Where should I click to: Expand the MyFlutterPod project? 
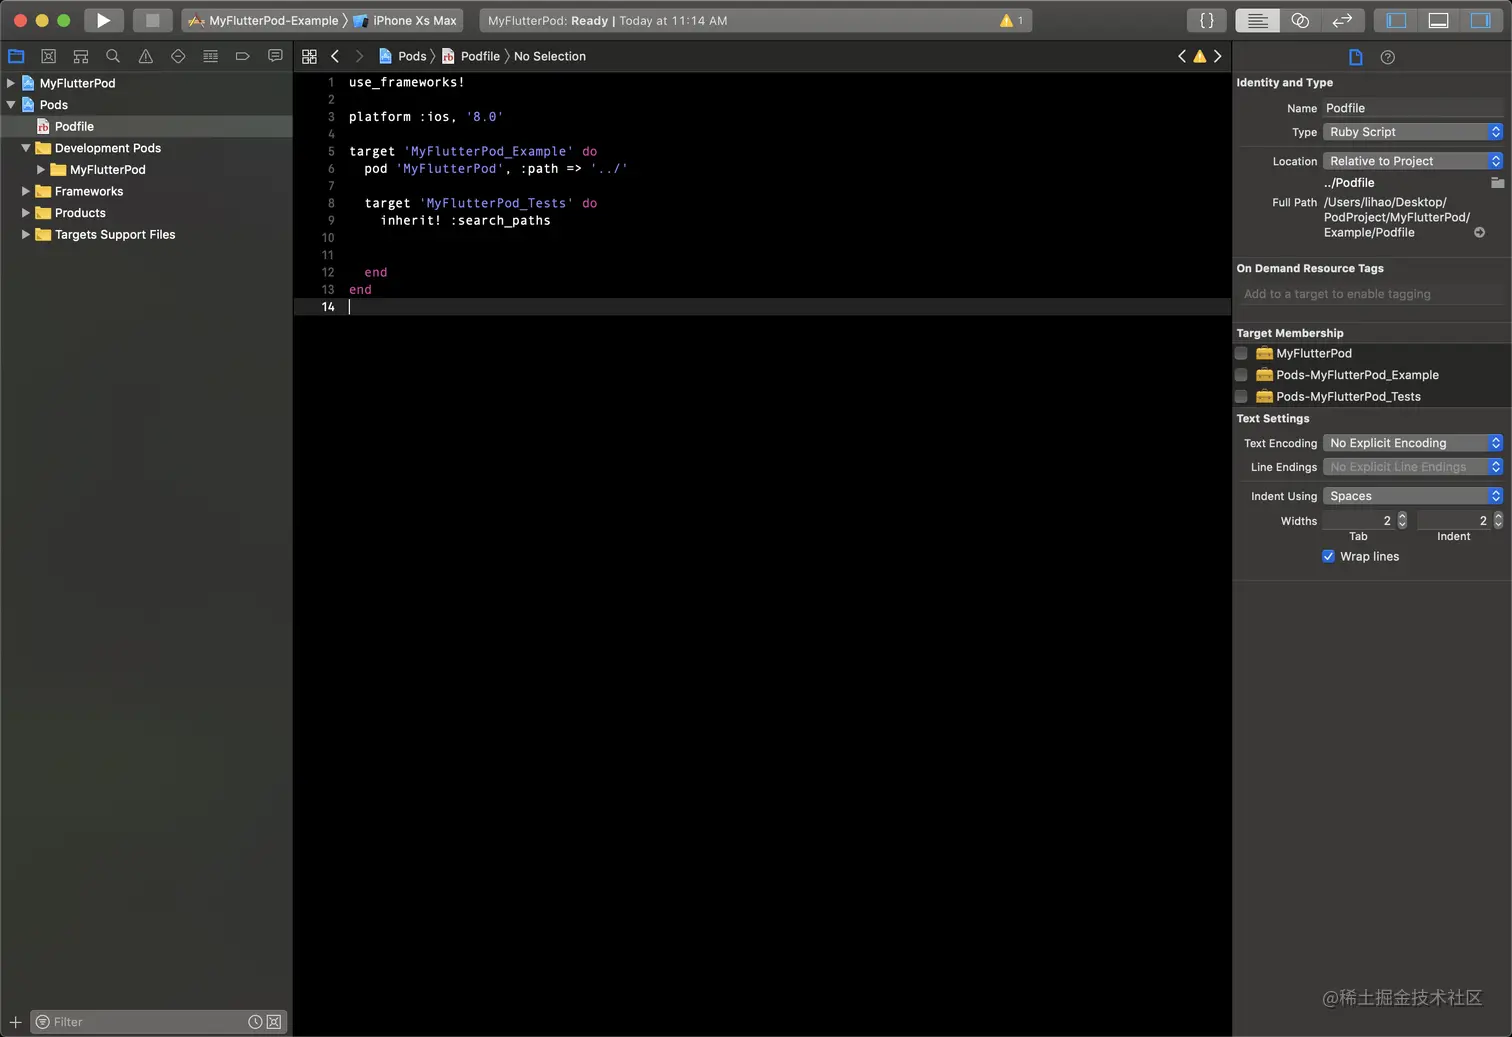pos(11,83)
